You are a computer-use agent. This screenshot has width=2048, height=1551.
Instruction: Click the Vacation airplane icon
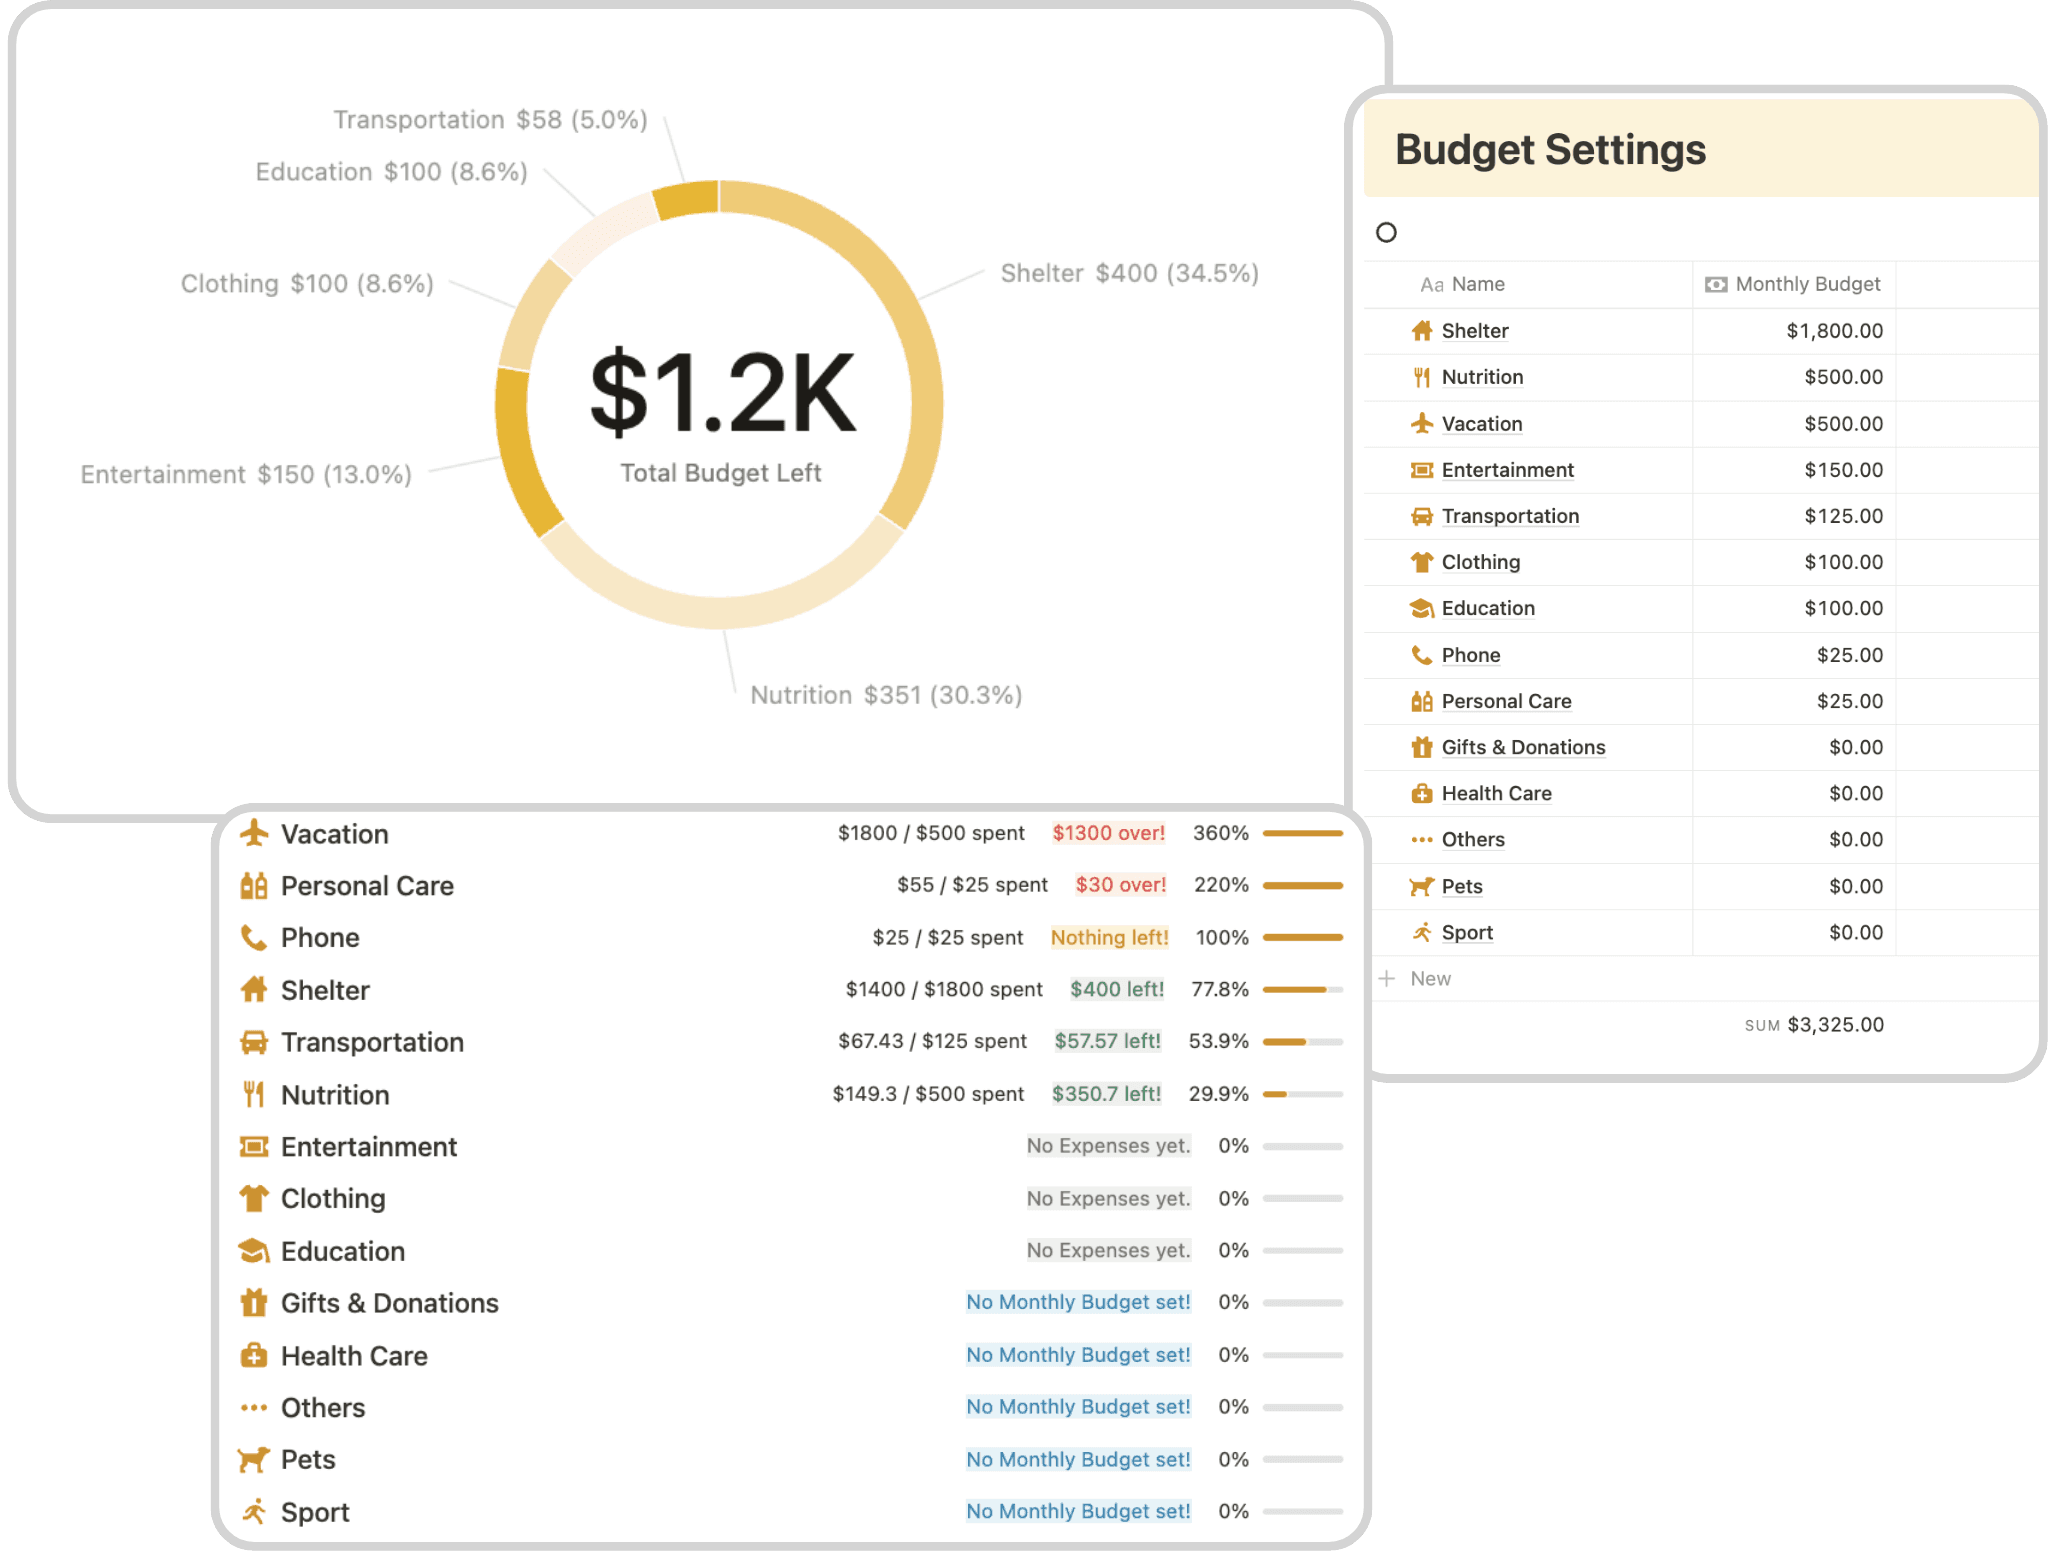[x=1424, y=424]
